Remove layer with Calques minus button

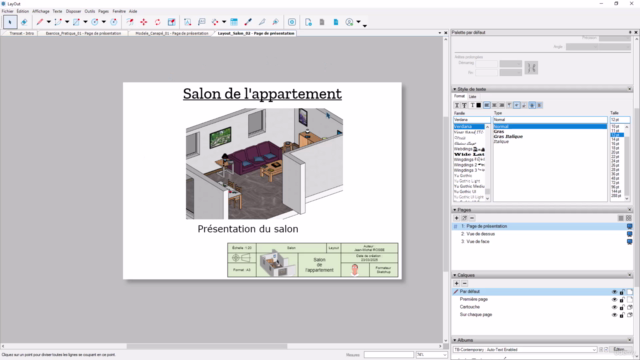click(x=464, y=283)
